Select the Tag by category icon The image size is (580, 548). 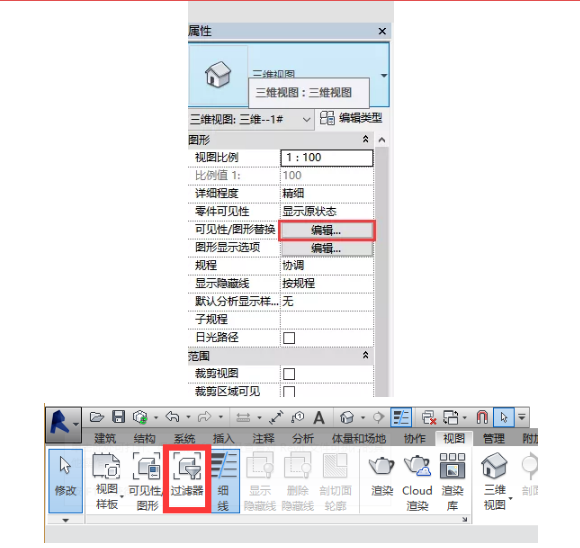point(297,417)
